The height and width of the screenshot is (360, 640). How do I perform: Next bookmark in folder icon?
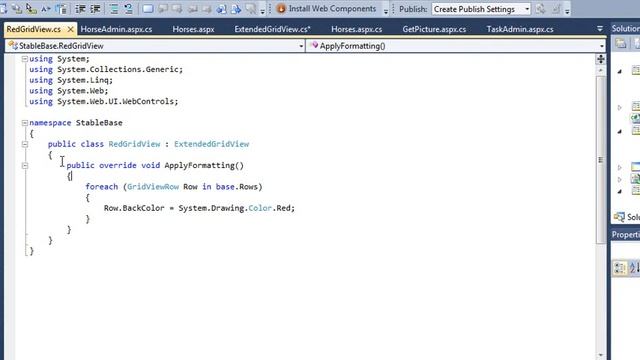click(x=206, y=9)
